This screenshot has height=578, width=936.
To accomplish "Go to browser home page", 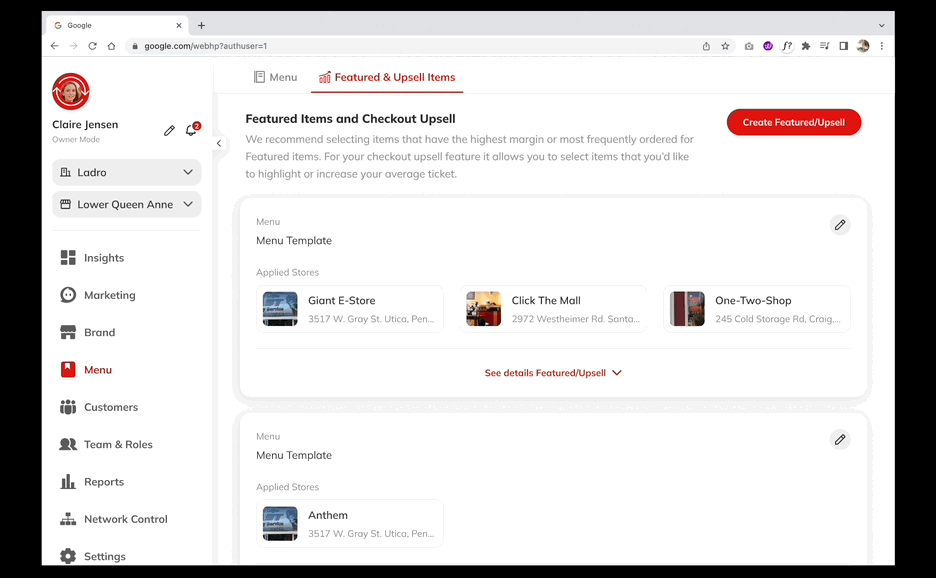I will pos(112,46).
